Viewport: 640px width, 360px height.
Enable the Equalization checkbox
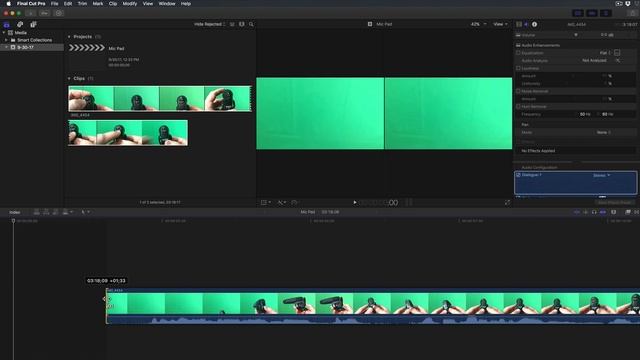click(518, 53)
